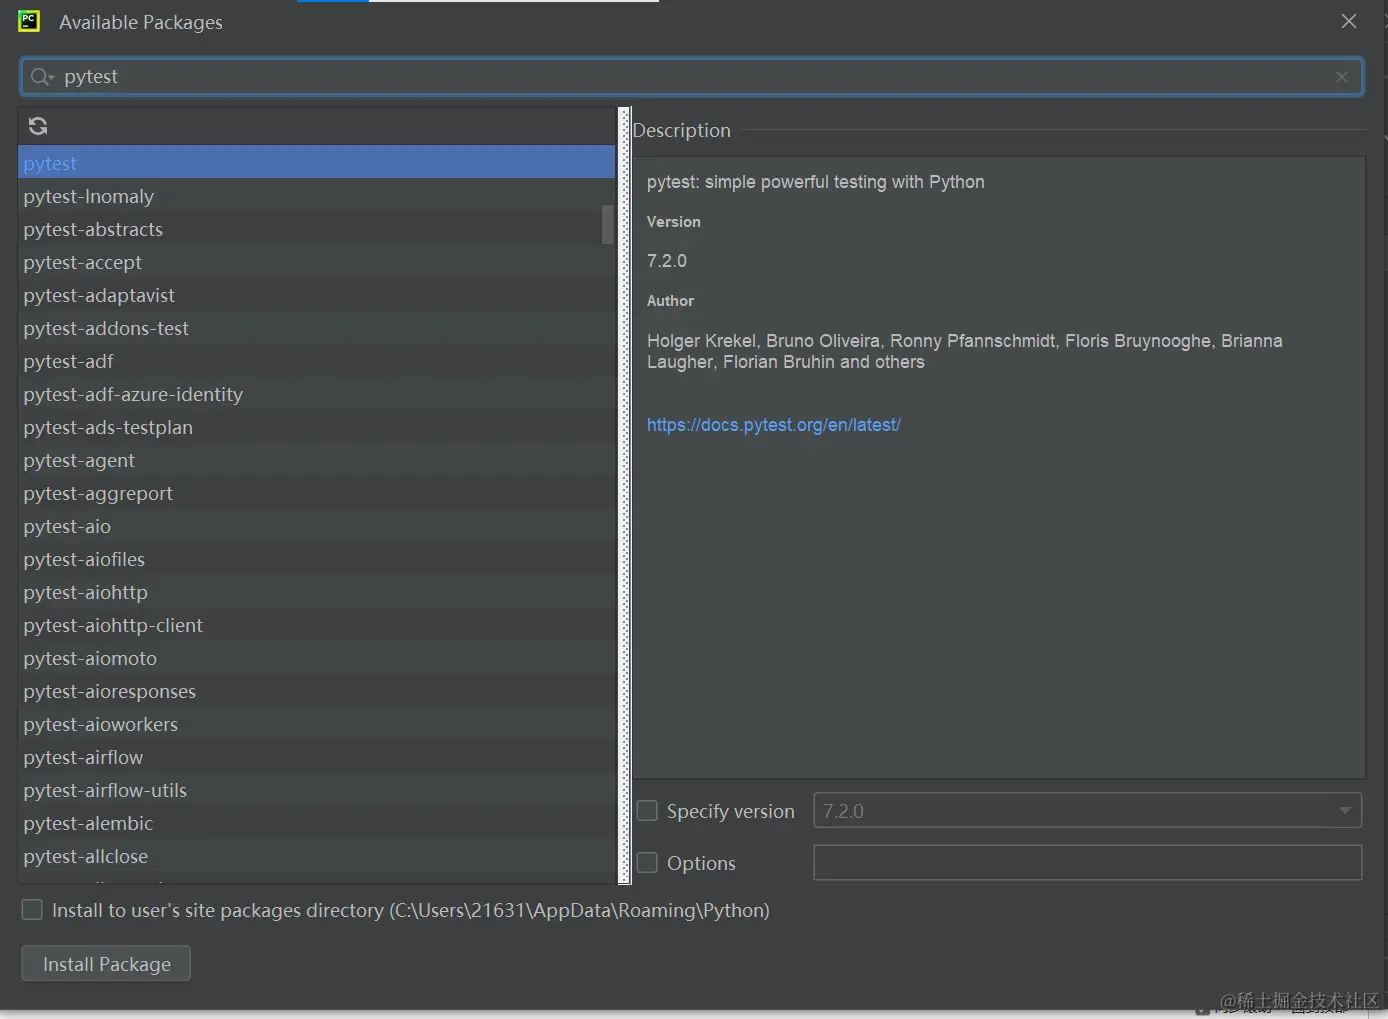Select pytest-ads-testplan package
Screen dimensions: 1388x1019
(316, 427)
